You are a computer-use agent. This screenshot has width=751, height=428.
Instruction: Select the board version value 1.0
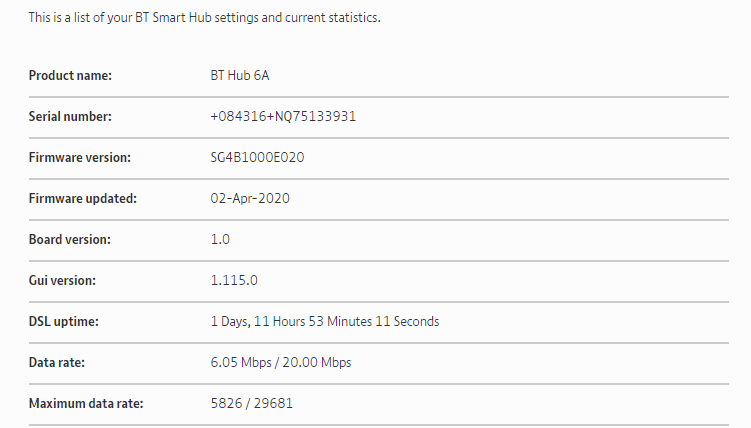(220, 239)
